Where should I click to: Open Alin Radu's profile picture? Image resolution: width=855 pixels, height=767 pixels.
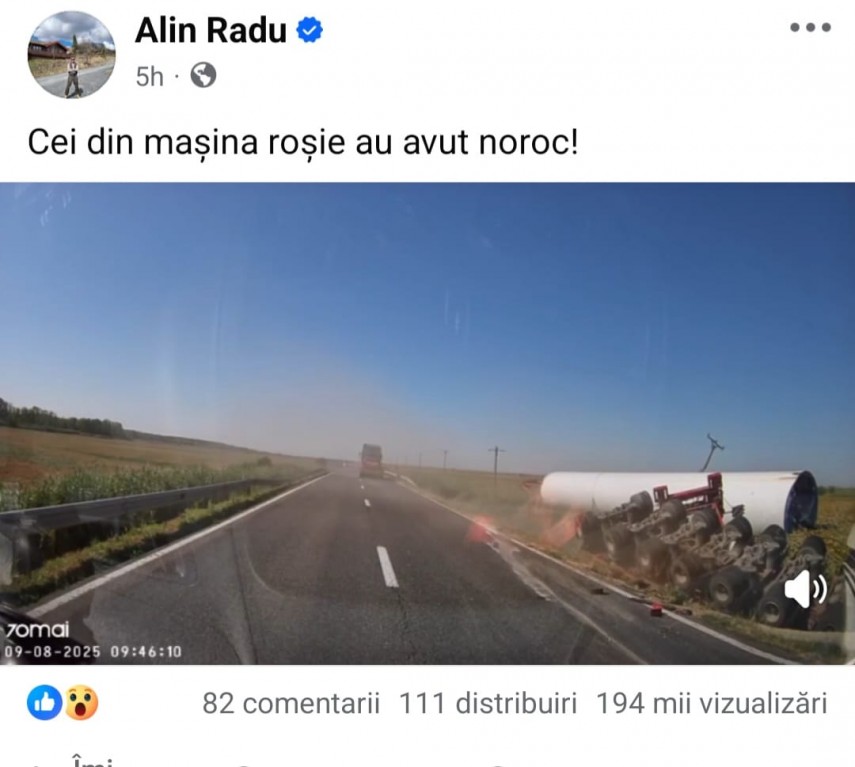(x=71, y=55)
